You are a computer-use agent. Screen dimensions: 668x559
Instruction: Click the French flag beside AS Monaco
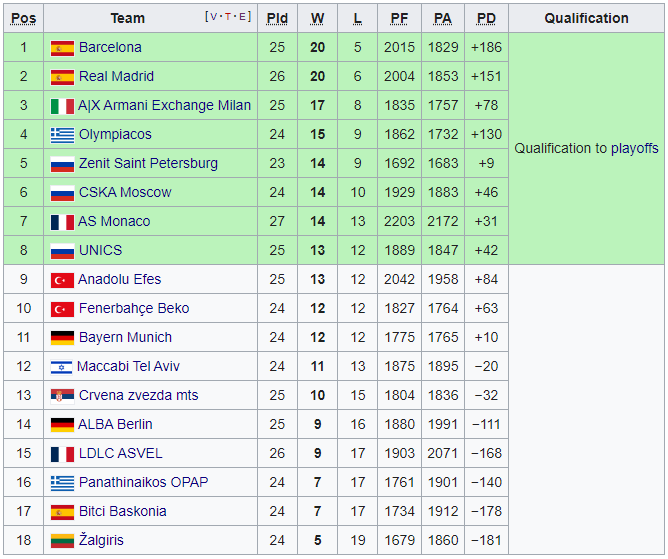click(x=62, y=222)
